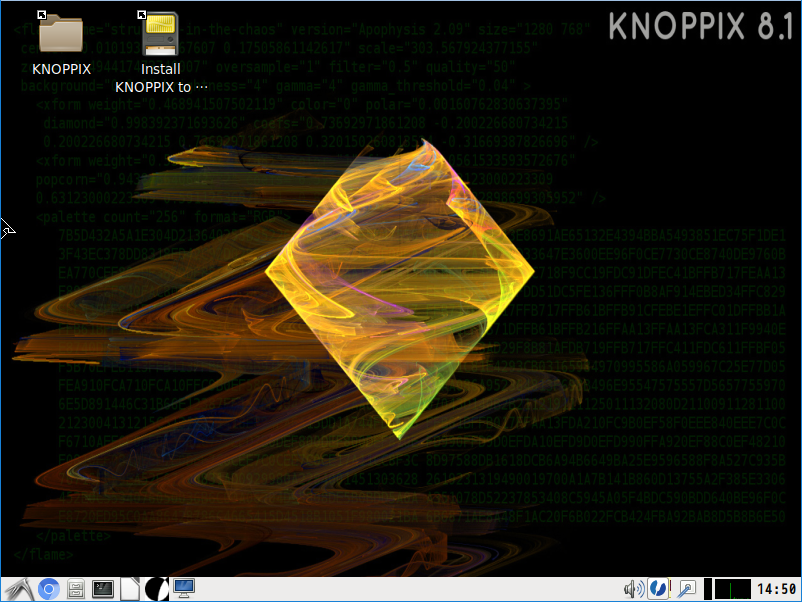Viewport: 802px width, 602px height.
Task: Open the network plug tray icon
Action: click(685, 589)
